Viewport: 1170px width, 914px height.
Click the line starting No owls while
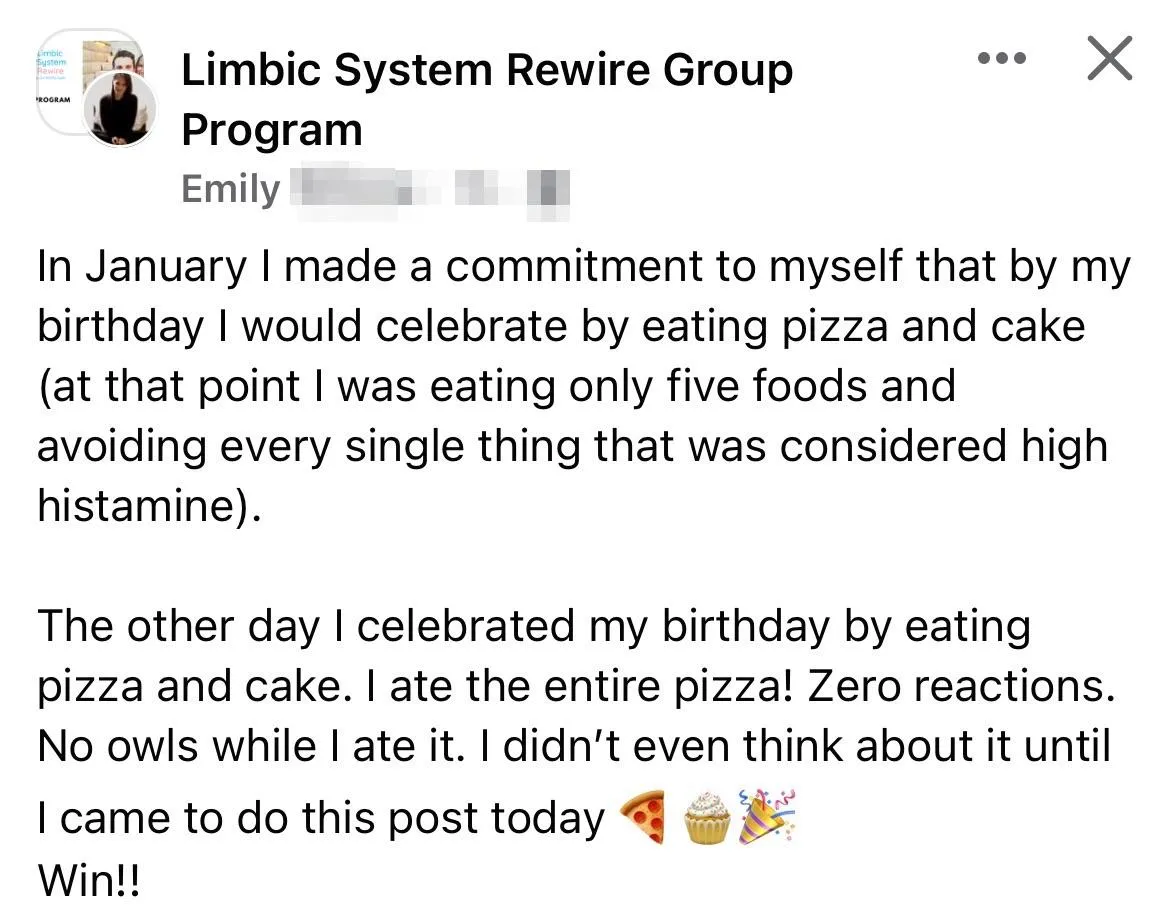(575, 747)
